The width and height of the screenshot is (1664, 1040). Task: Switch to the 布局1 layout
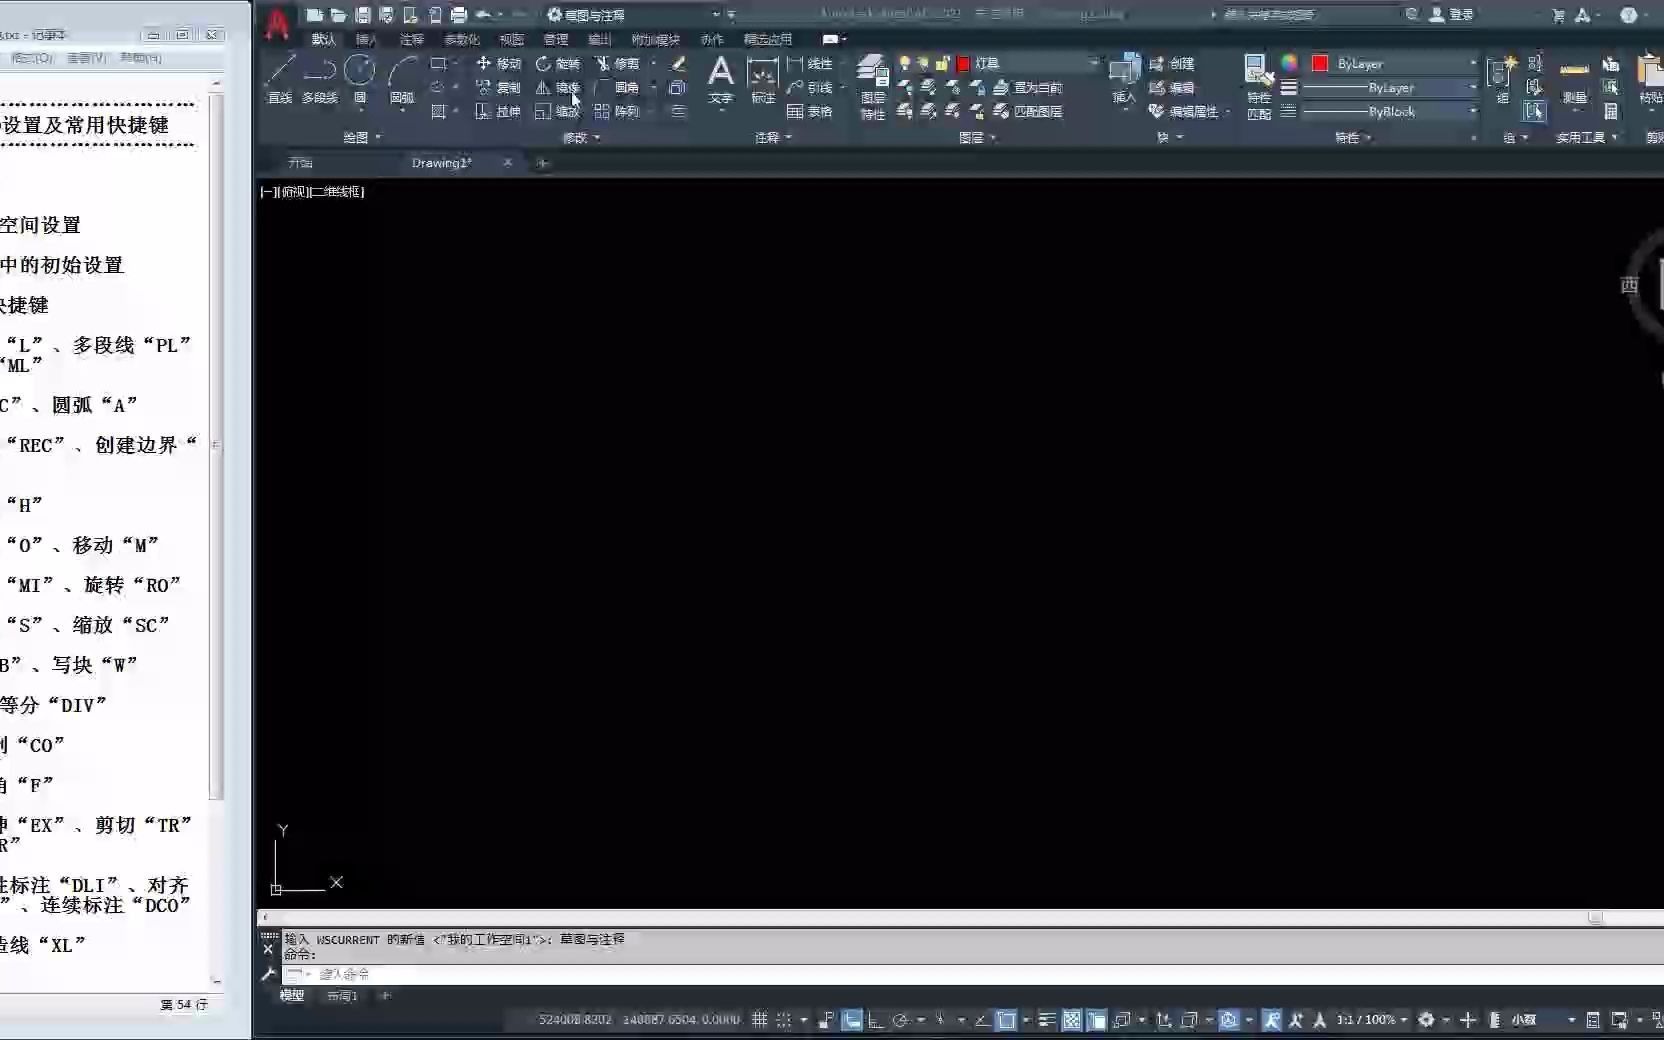click(342, 996)
